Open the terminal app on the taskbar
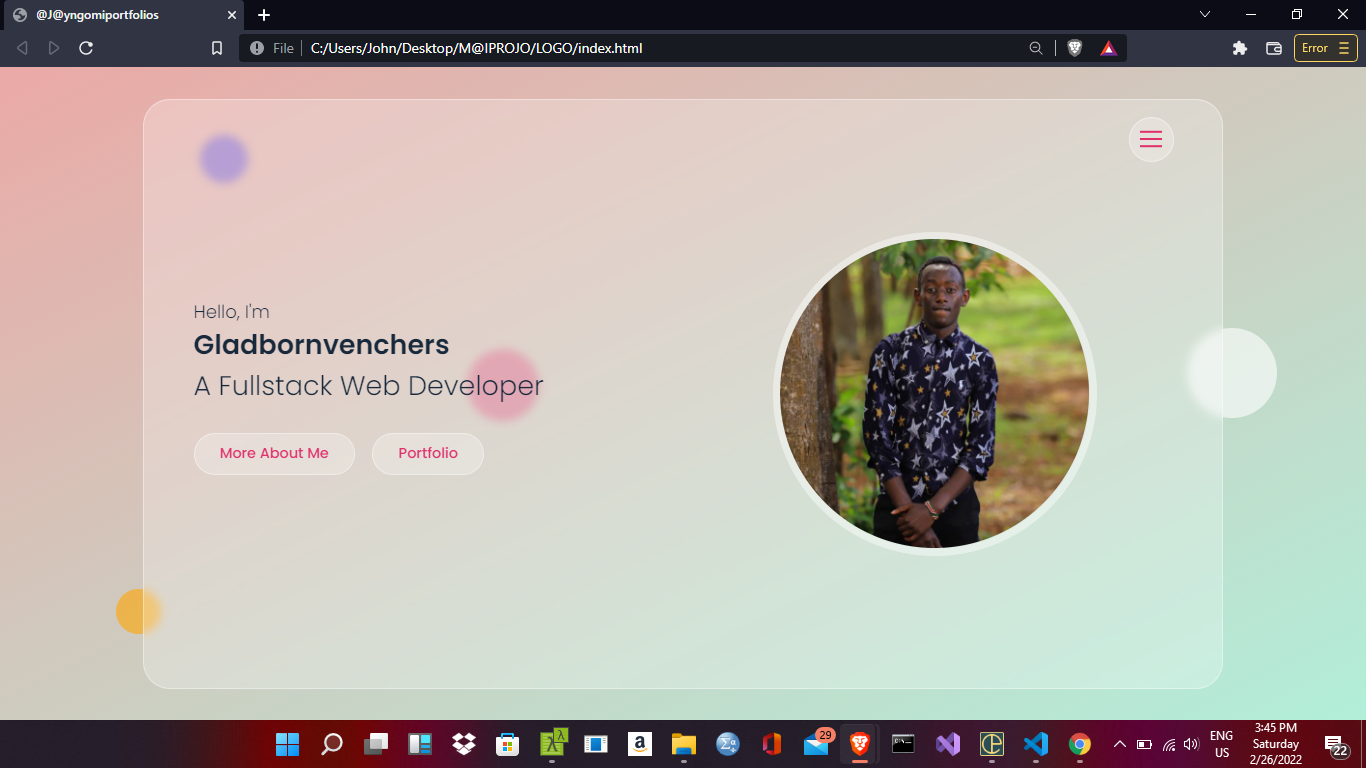 (903, 744)
